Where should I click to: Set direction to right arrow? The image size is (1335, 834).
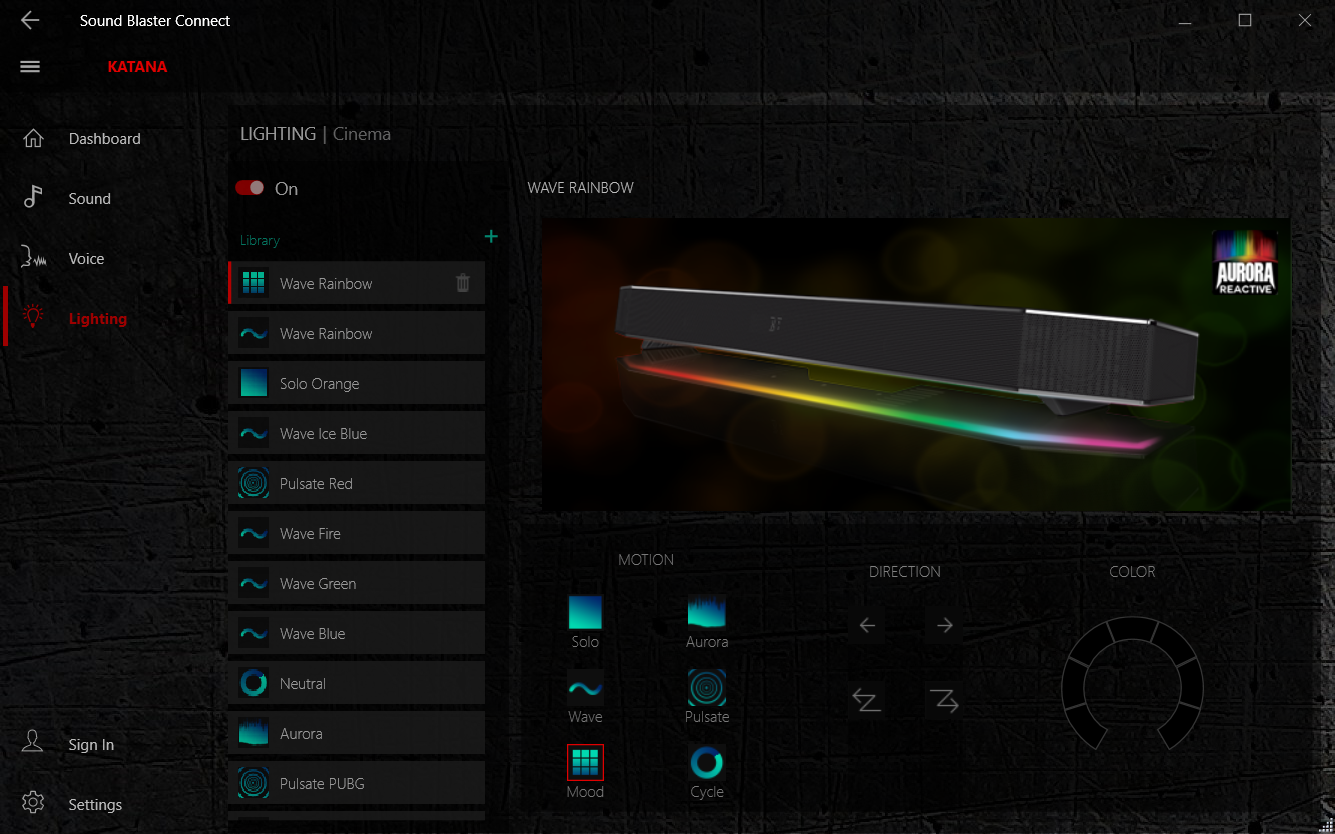(x=944, y=626)
